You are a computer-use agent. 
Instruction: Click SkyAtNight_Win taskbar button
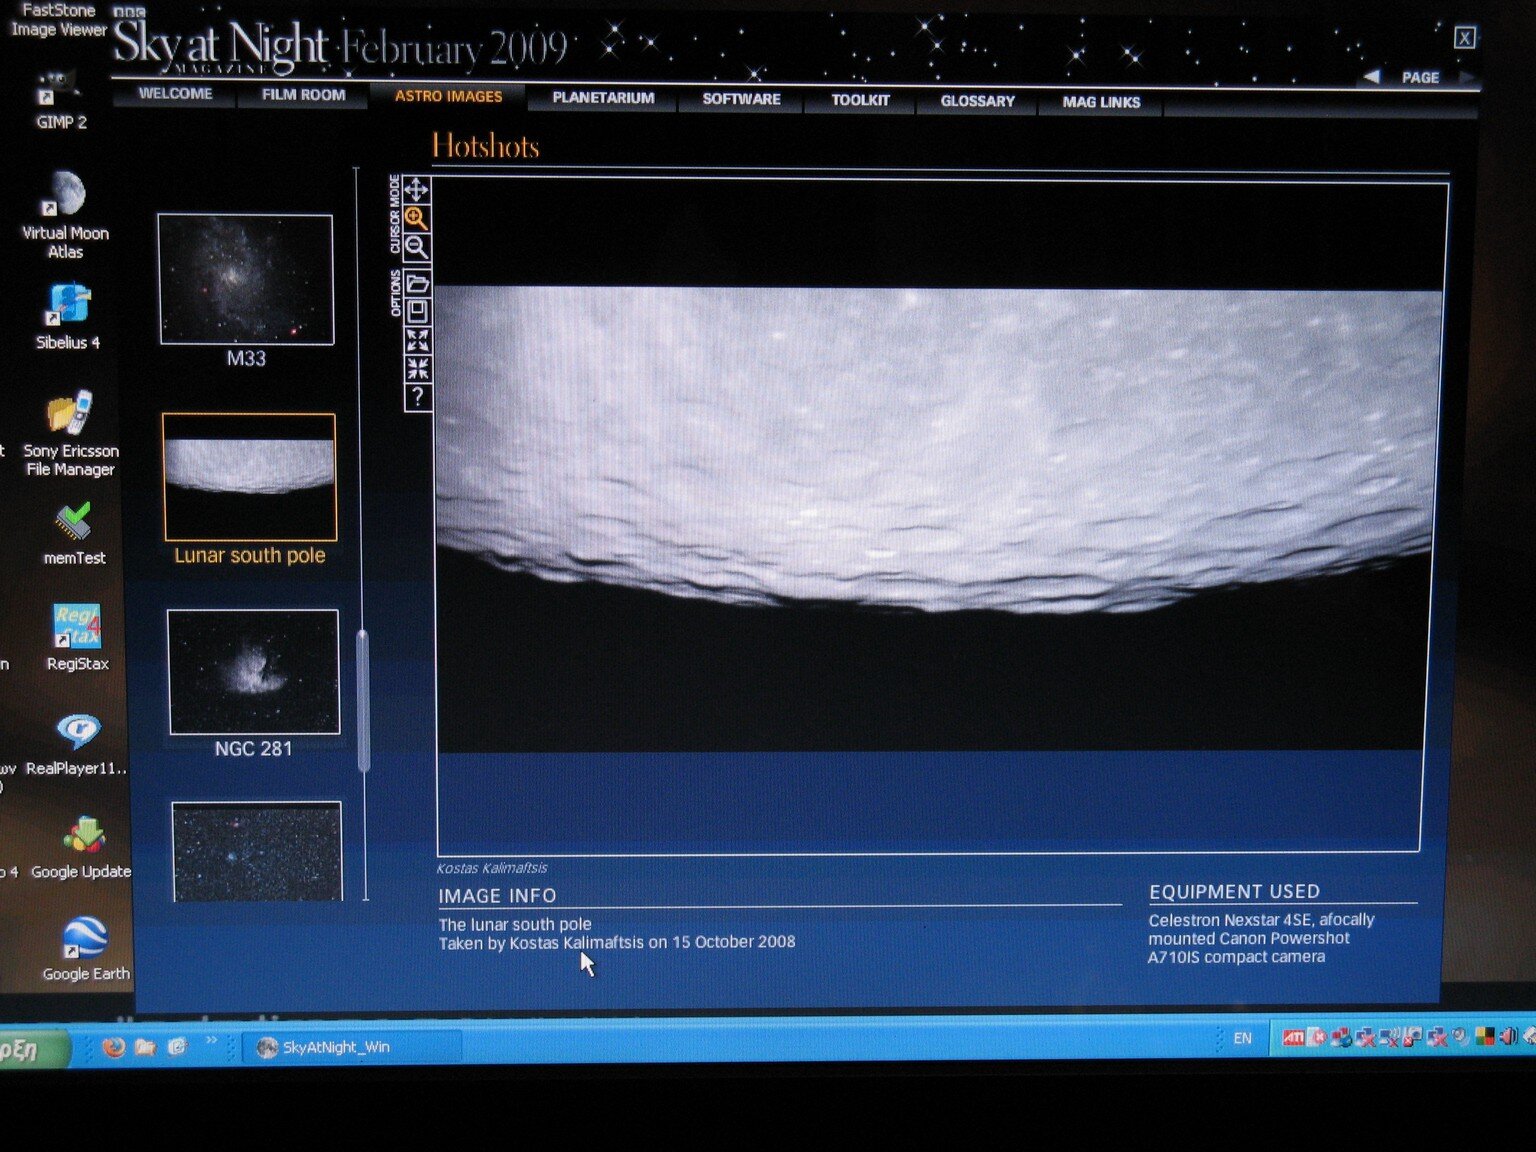pyautogui.click(x=336, y=1047)
